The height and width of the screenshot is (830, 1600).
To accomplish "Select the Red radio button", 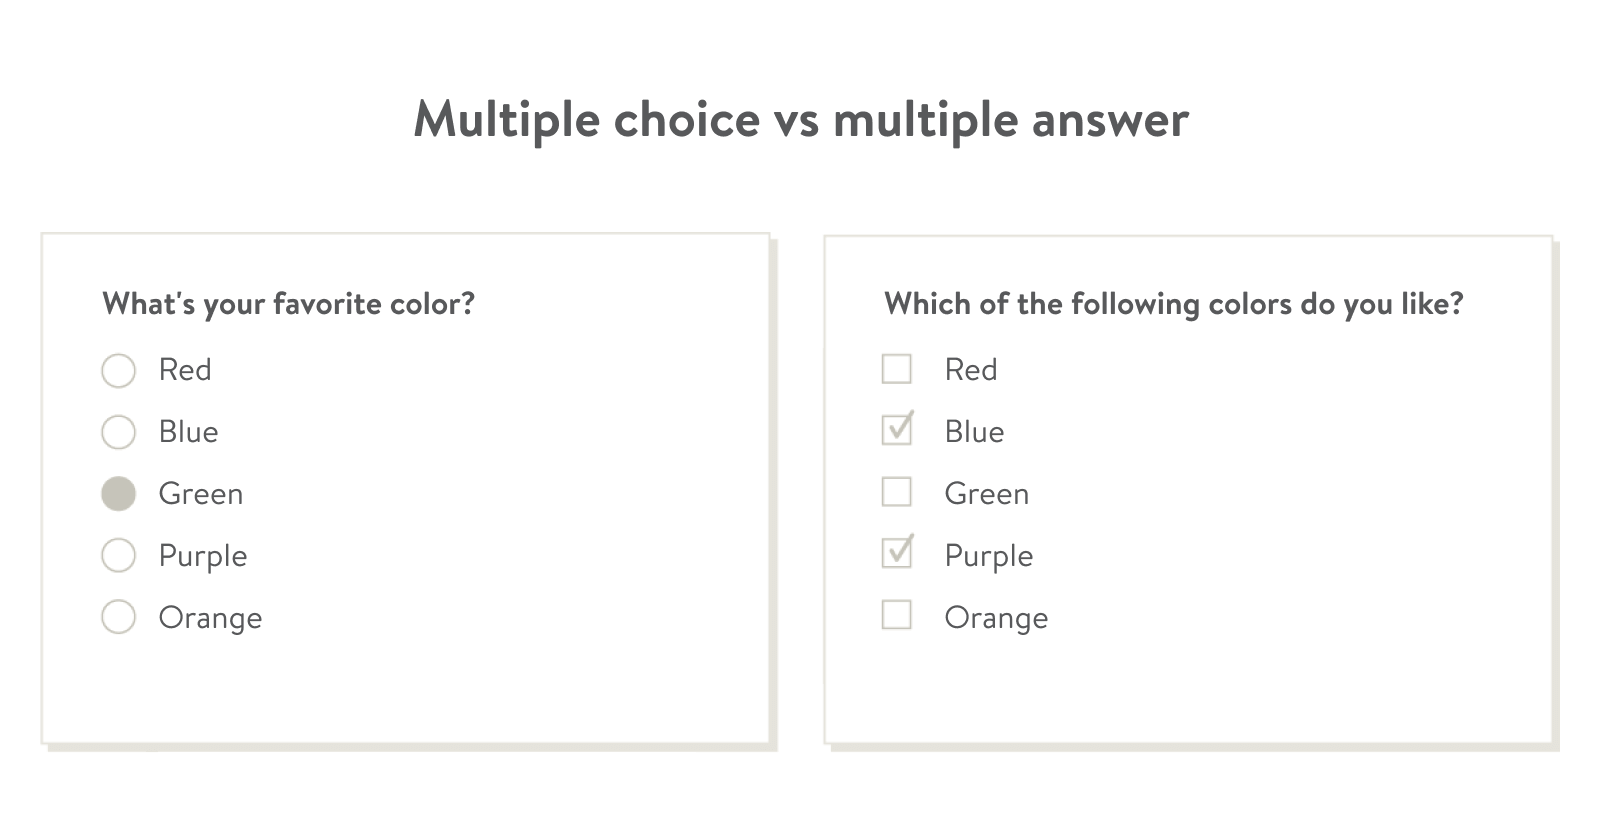I will (x=118, y=370).
